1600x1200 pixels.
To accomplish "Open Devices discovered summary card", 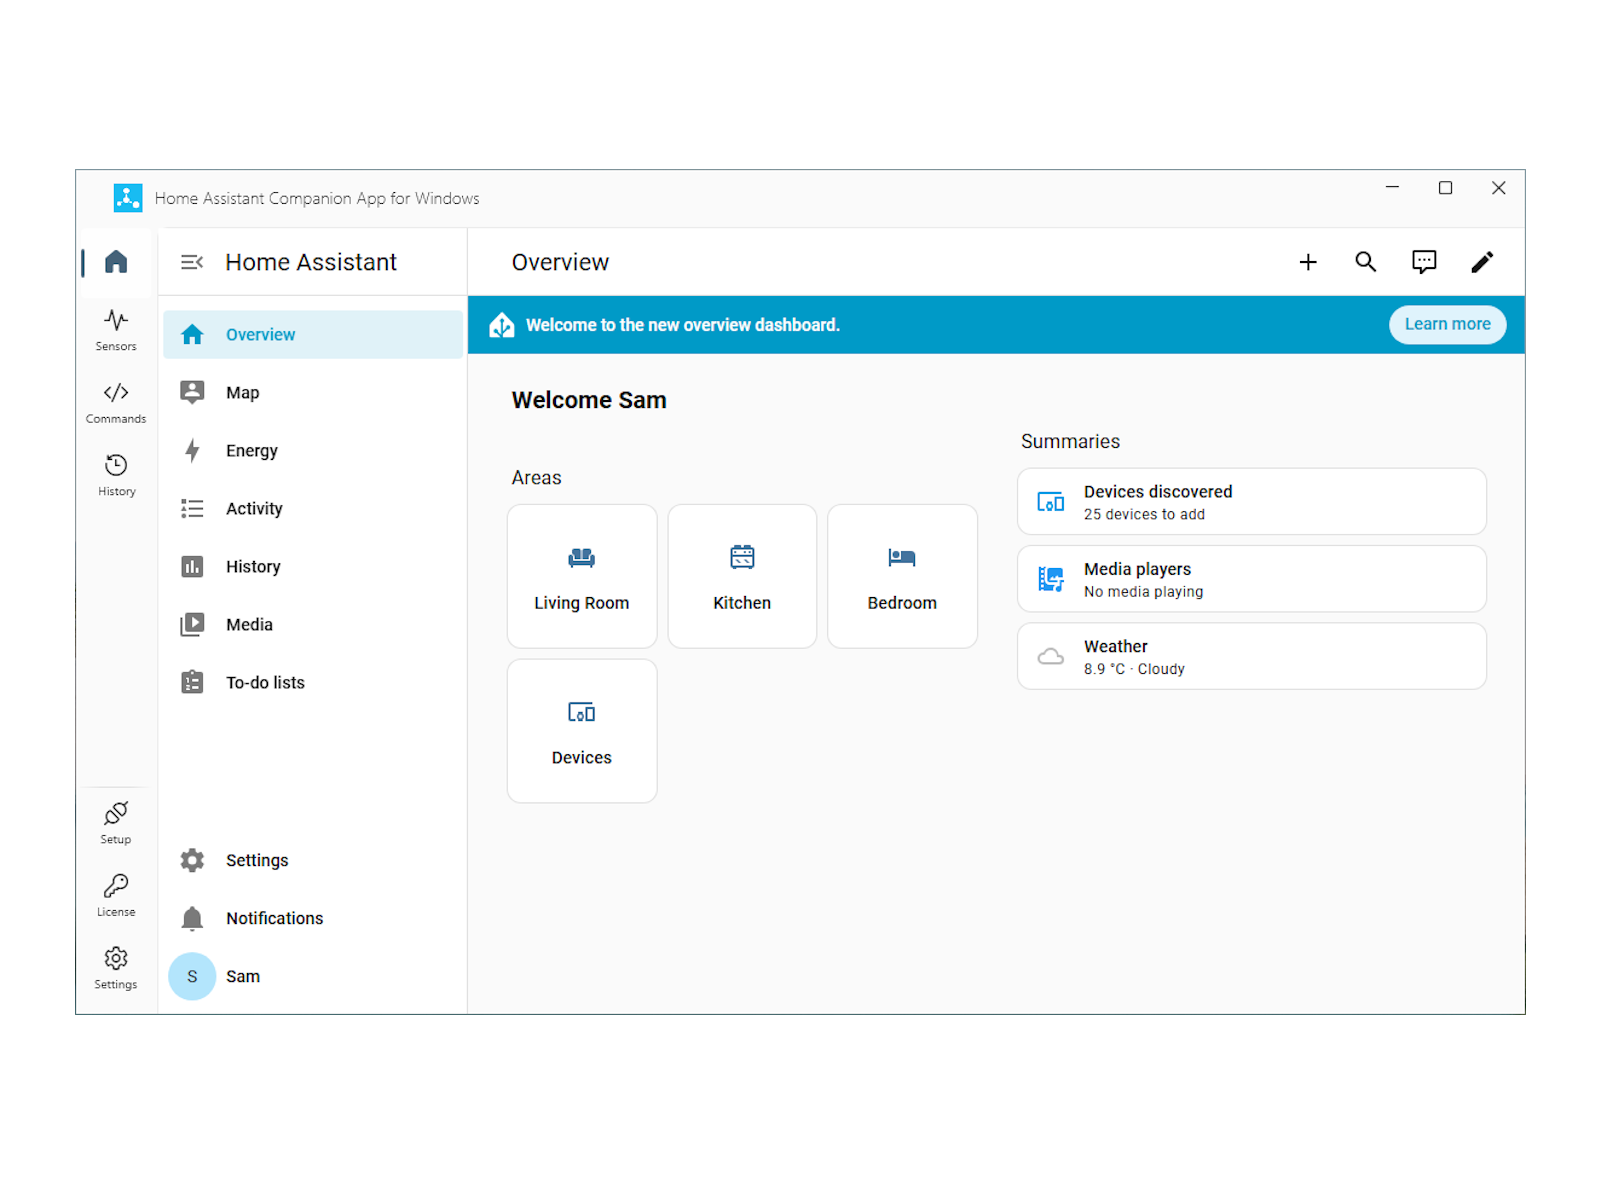I will point(1252,502).
